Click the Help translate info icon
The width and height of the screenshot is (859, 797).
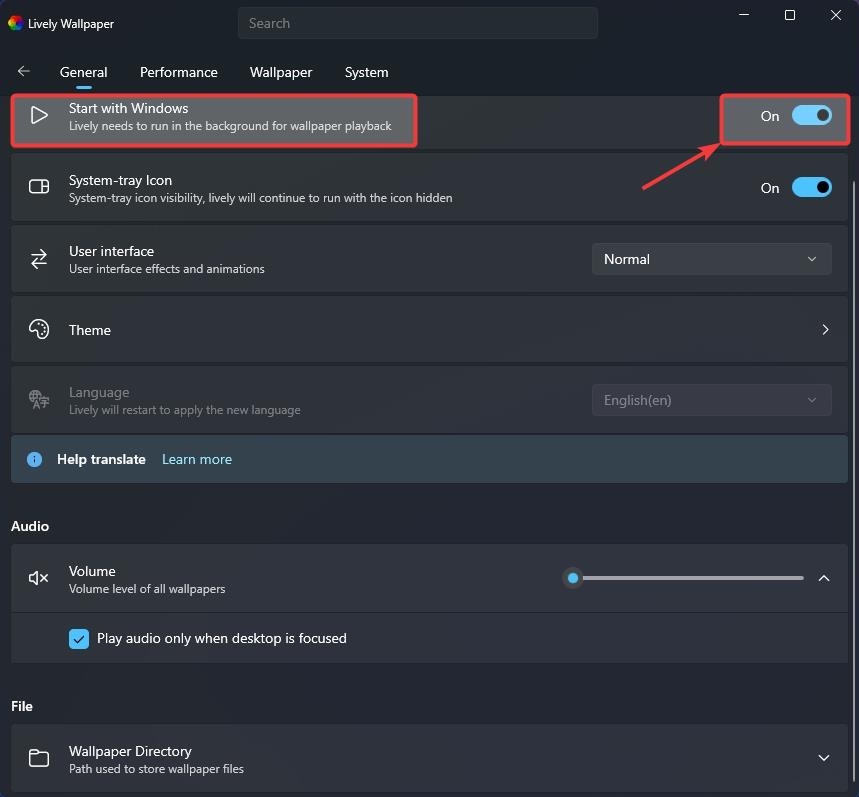pyautogui.click(x=35, y=459)
